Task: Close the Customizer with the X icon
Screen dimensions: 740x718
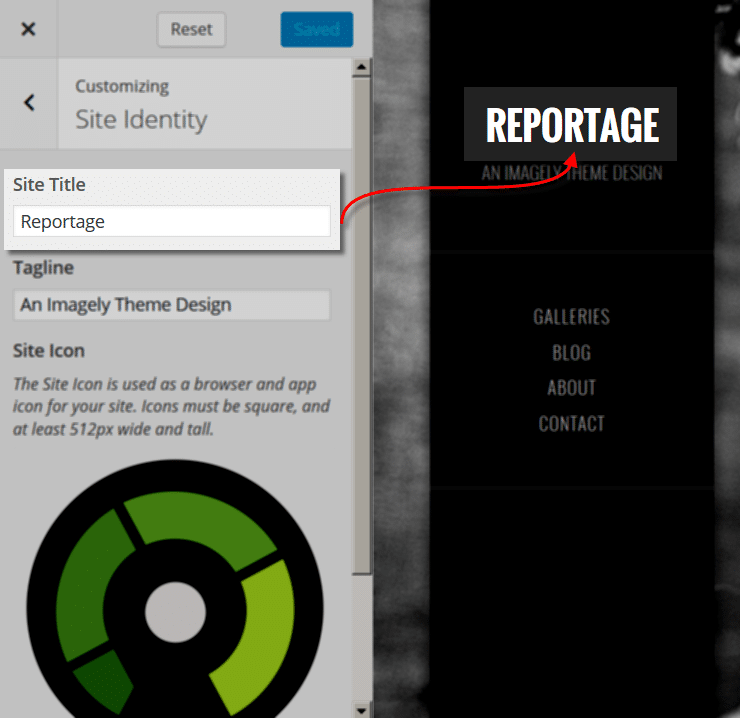Action: click(x=28, y=29)
